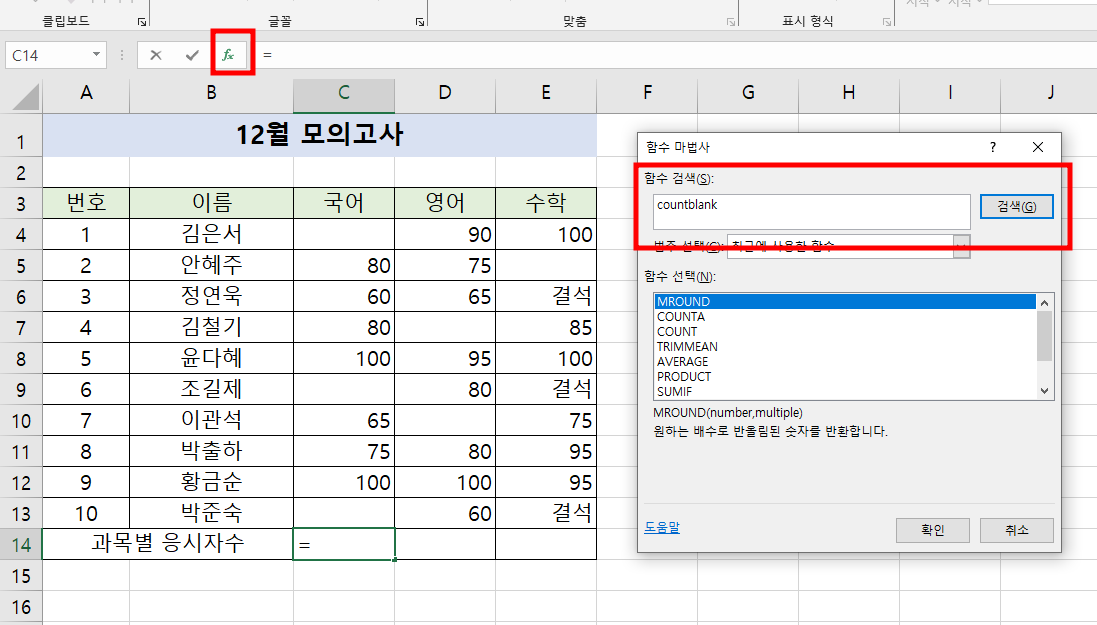Select cell with name 김은서

[x=211, y=234]
